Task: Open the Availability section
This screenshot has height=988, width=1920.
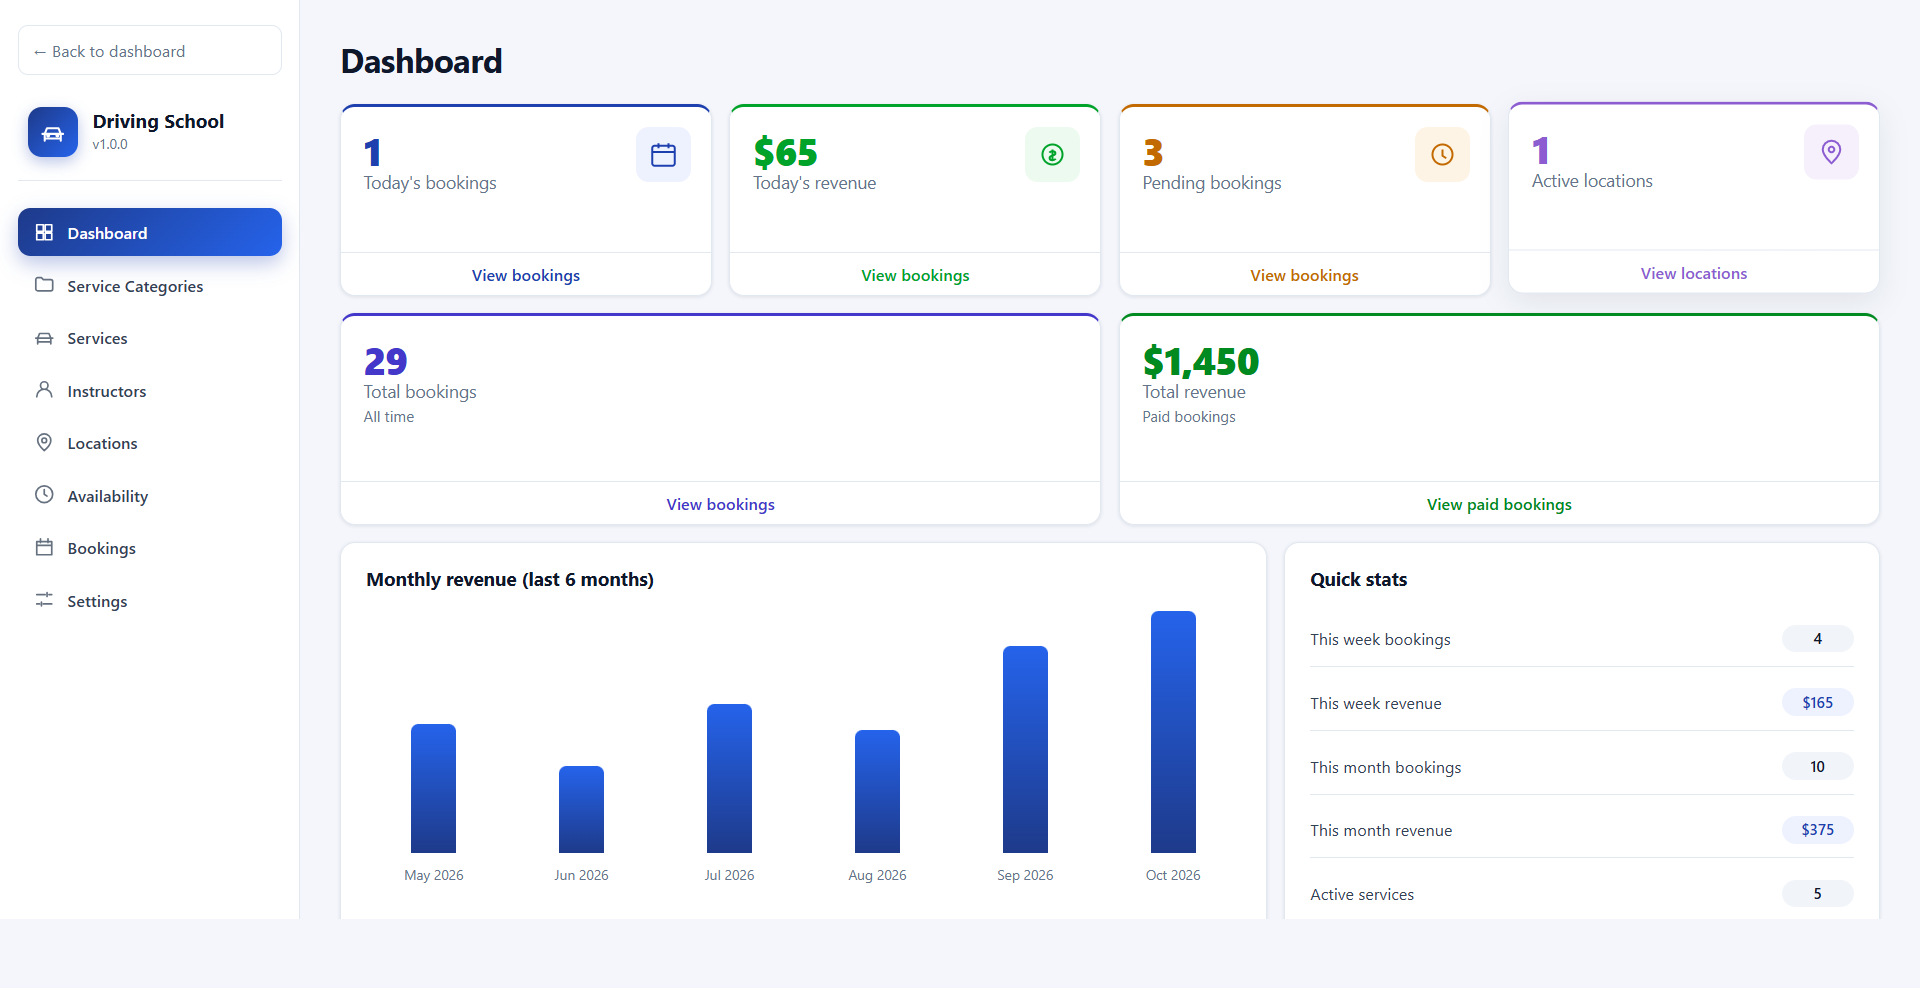Action: click(150, 496)
